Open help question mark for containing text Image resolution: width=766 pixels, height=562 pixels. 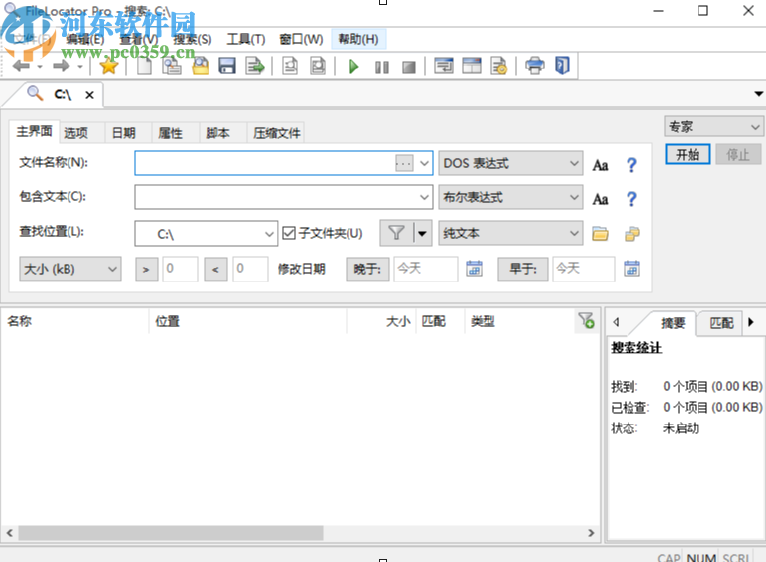point(631,198)
